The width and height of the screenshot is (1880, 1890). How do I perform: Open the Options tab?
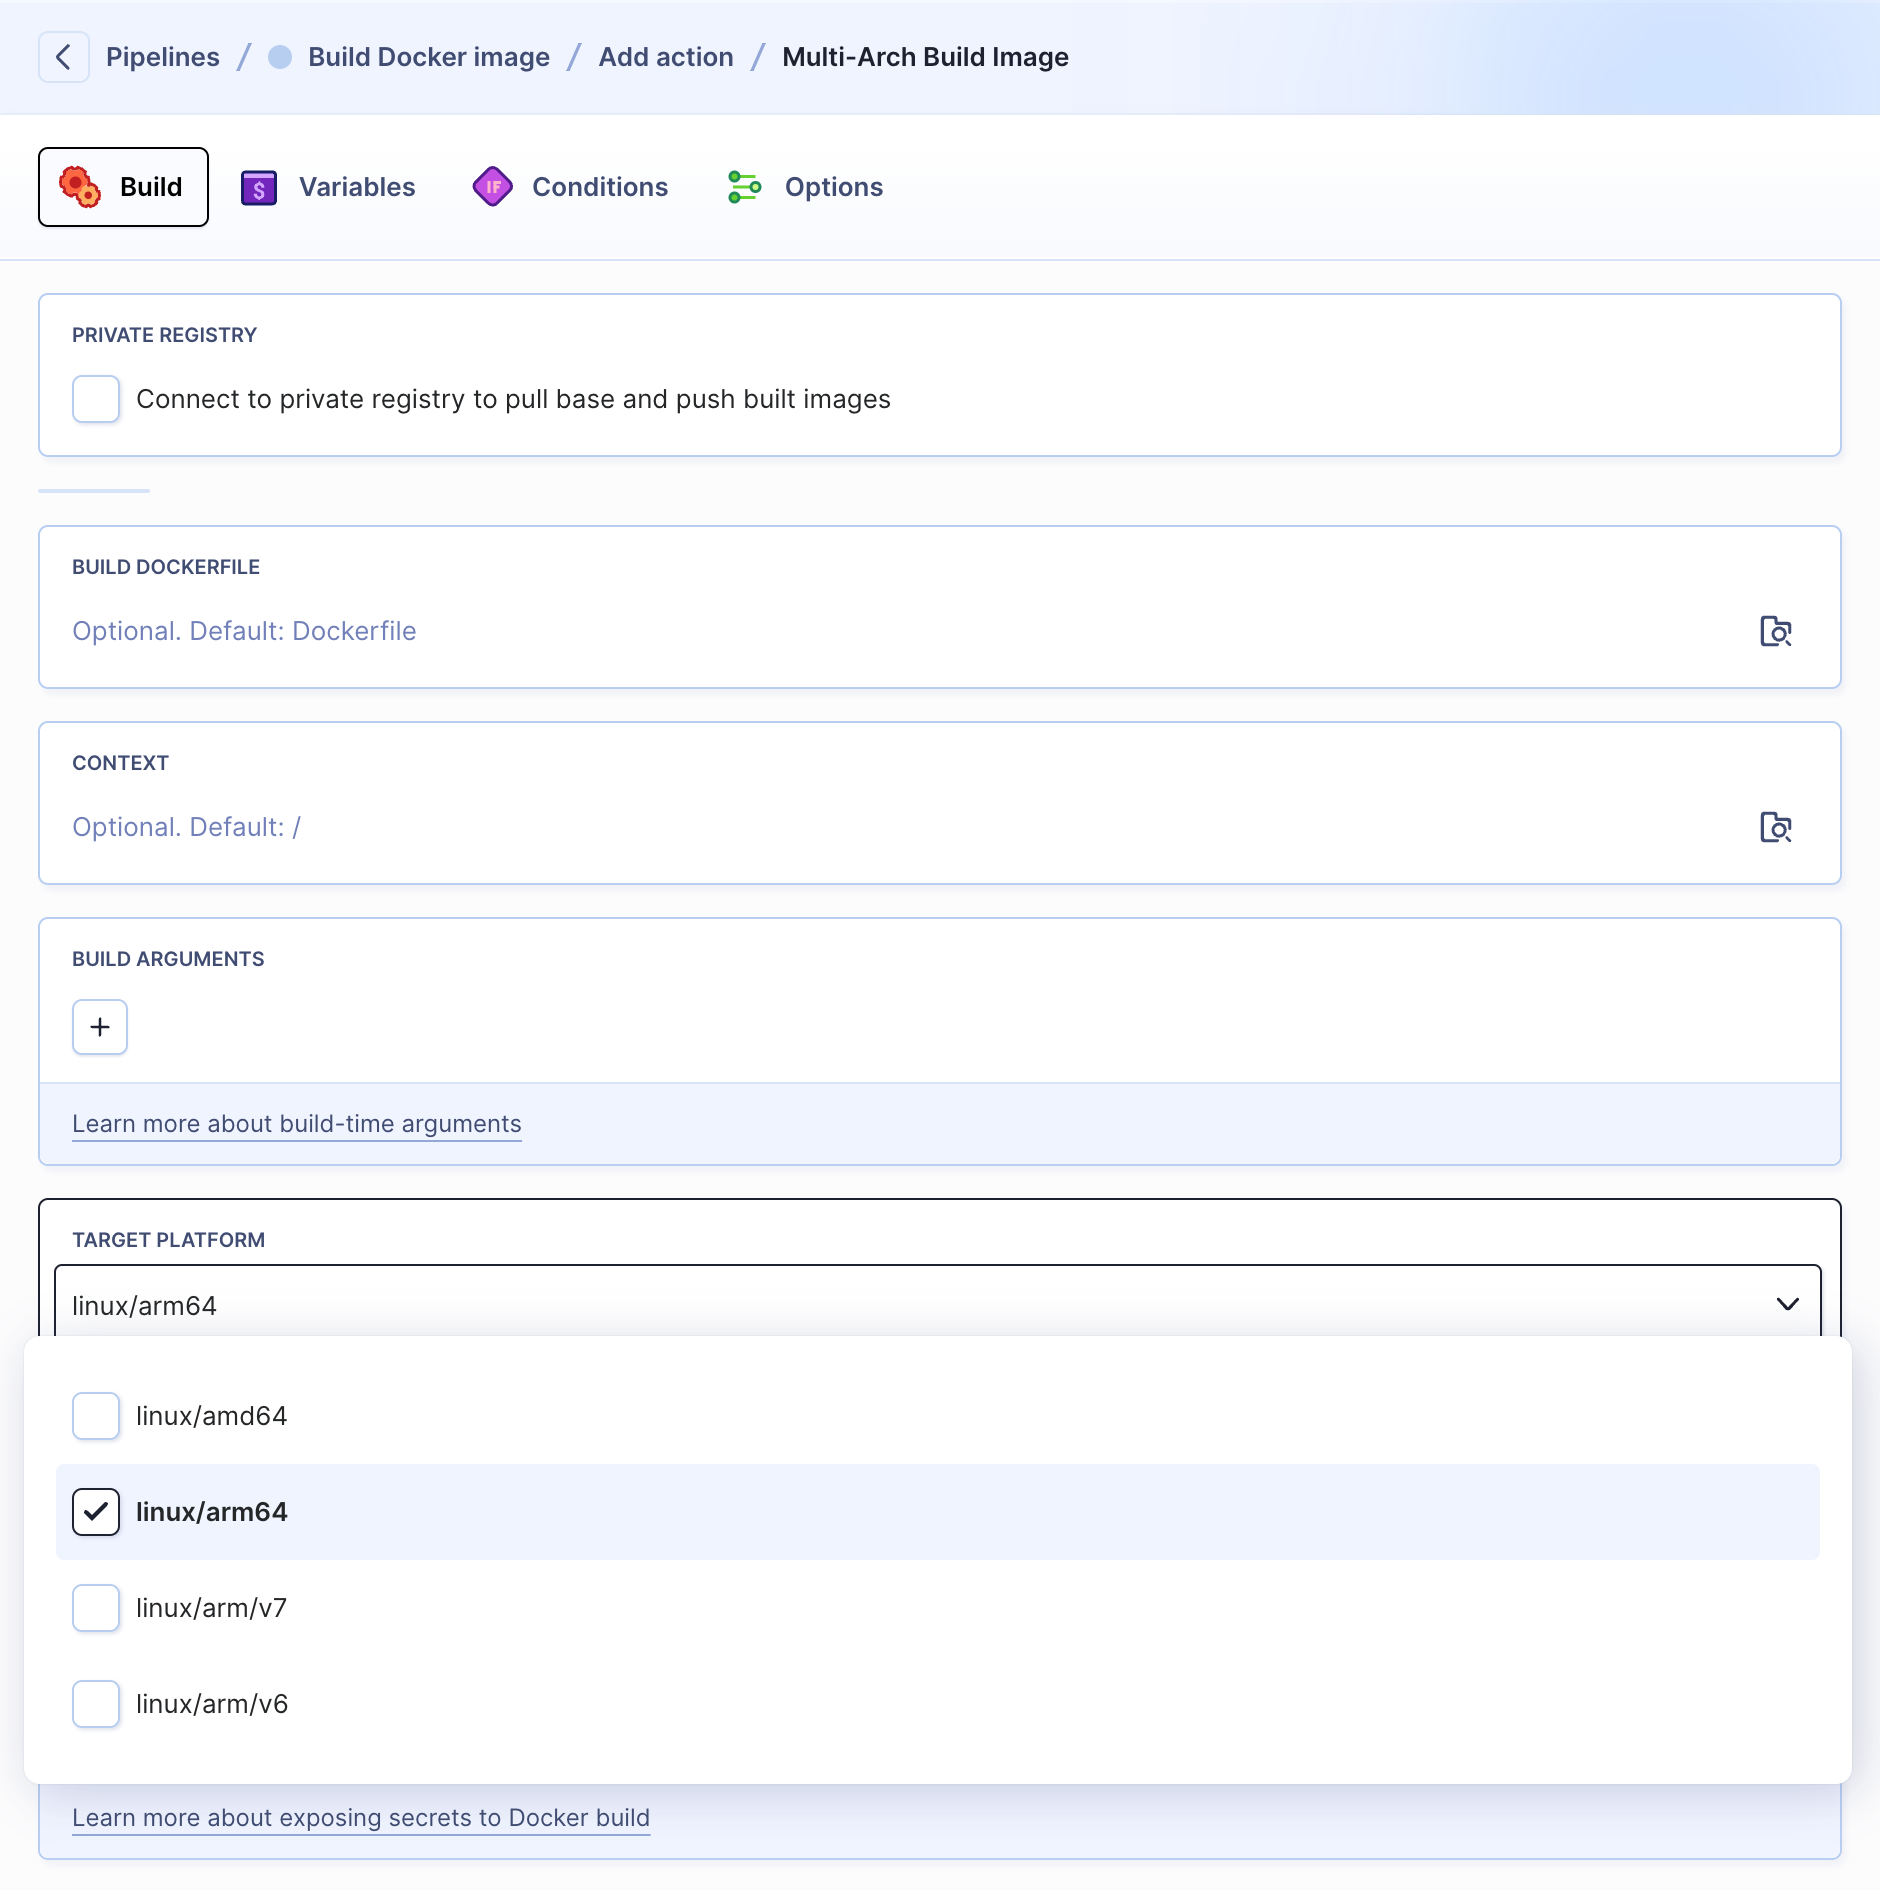click(x=805, y=187)
